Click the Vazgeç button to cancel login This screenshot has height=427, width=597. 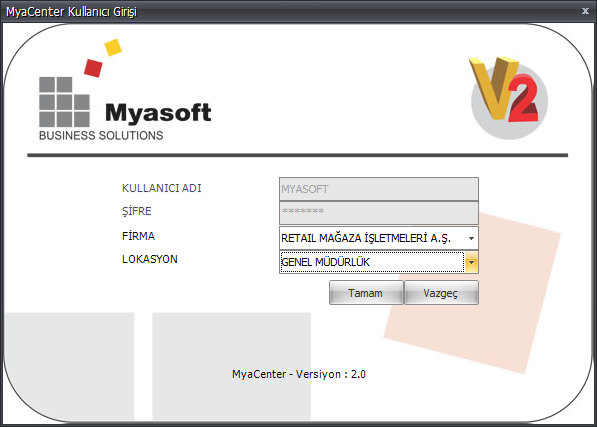click(441, 293)
